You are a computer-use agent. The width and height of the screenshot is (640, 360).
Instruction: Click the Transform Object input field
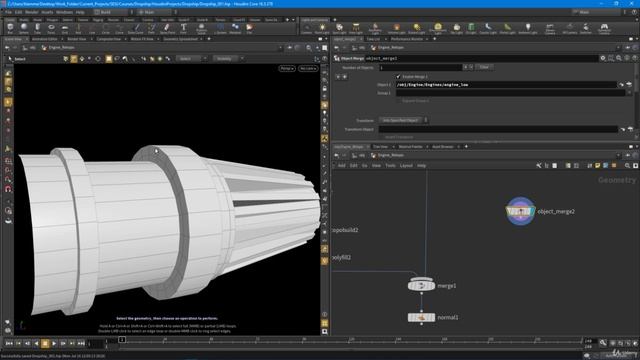(x=498, y=129)
